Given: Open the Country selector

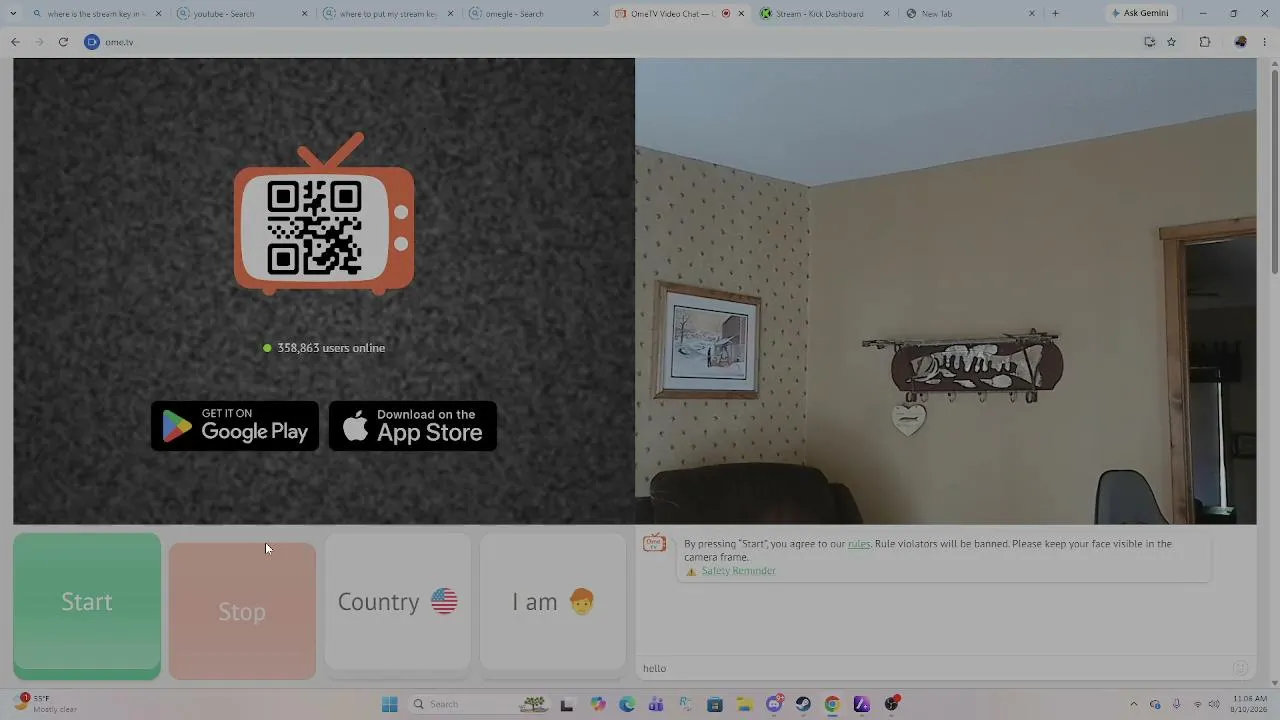Looking at the screenshot, I should pos(397,602).
